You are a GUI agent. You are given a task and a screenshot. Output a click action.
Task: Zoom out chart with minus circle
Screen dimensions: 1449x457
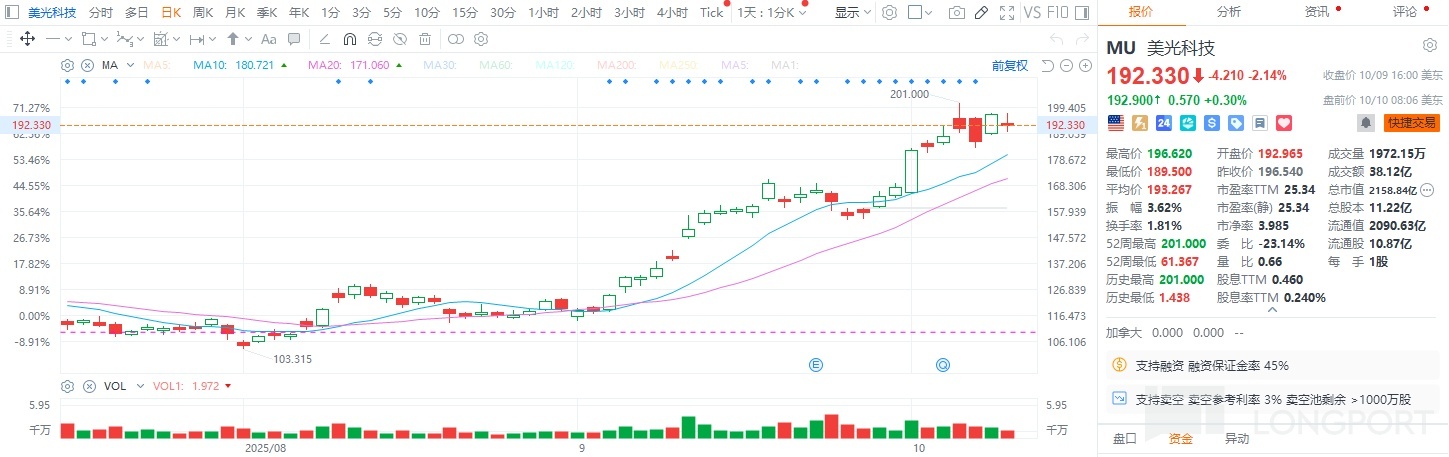[x=1066, y=65]
